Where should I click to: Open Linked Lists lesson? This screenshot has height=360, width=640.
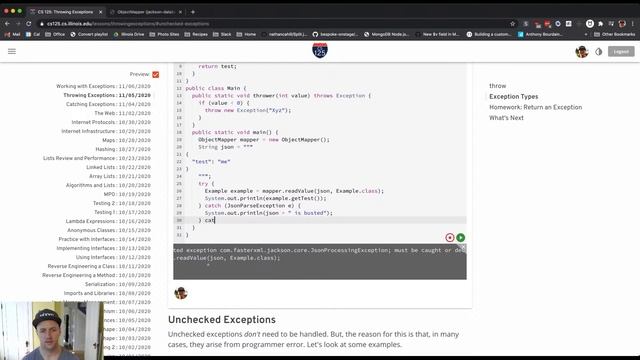(118, 167)
